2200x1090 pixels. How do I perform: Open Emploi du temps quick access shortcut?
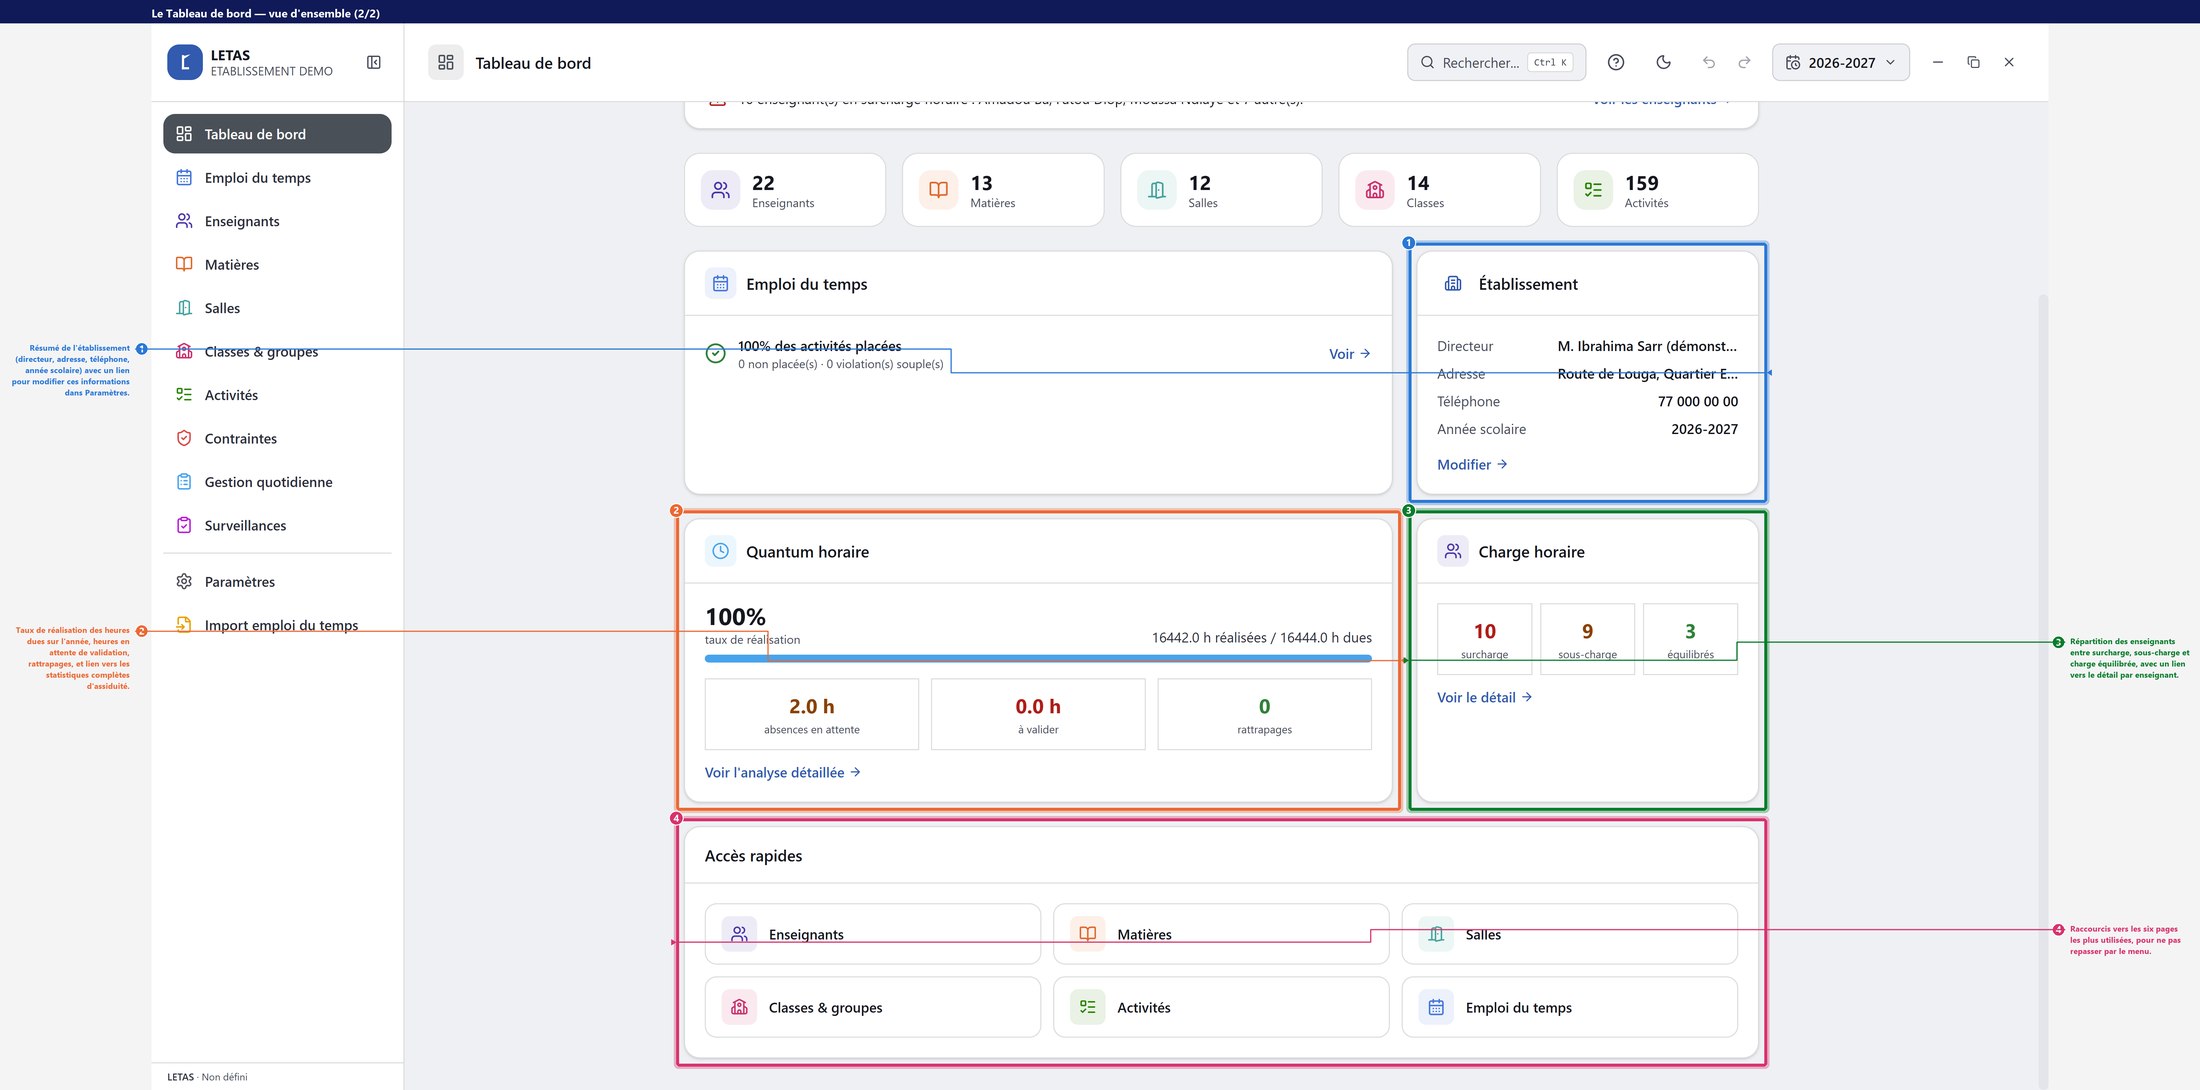[x=1570, y=1007]
